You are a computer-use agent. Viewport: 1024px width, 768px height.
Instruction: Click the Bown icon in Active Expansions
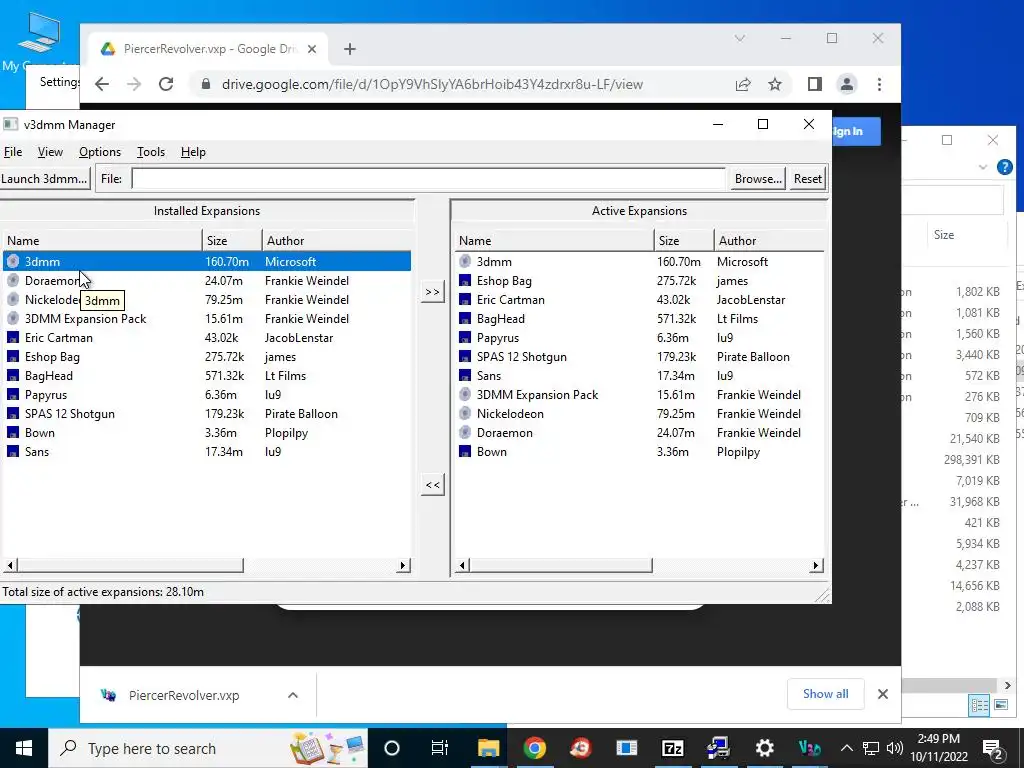464,451
